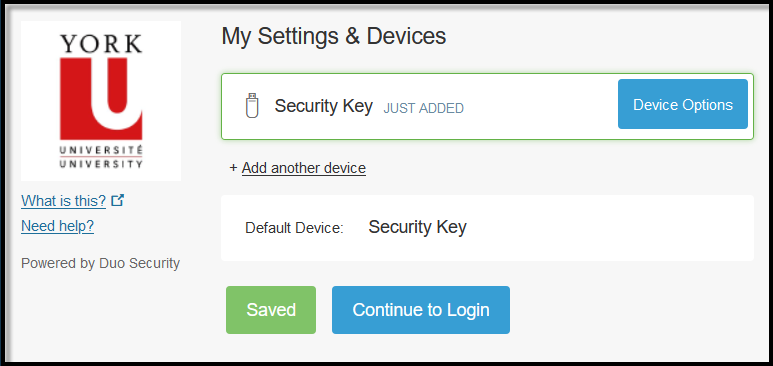Click the UNIVERSITÉ UNIVERSITY text in the logo
The height and width of the screenshot is (366, 773).
click(x=101, y=156)
